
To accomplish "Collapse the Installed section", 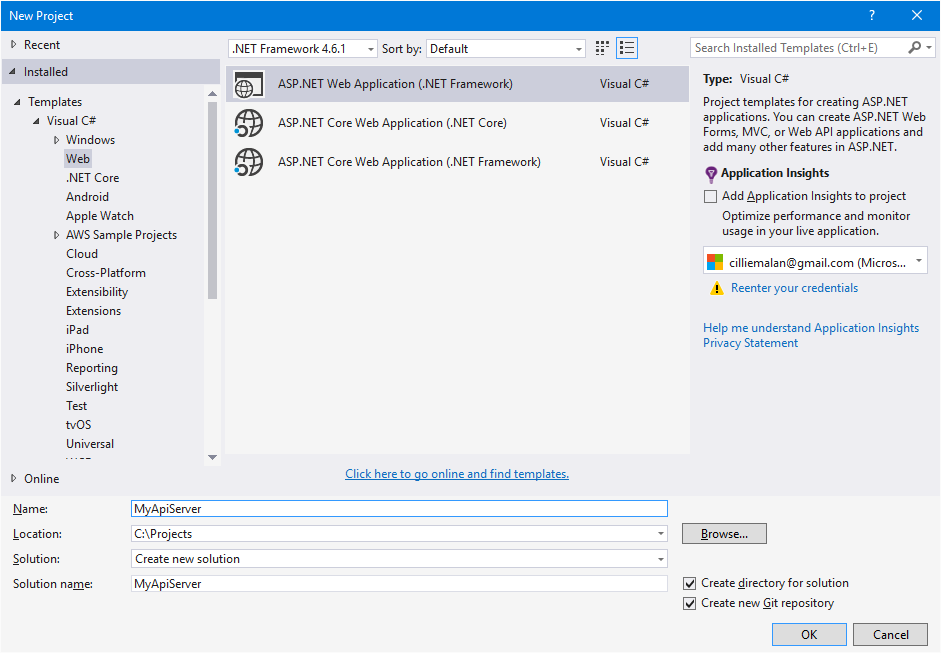I will [13, 71].
